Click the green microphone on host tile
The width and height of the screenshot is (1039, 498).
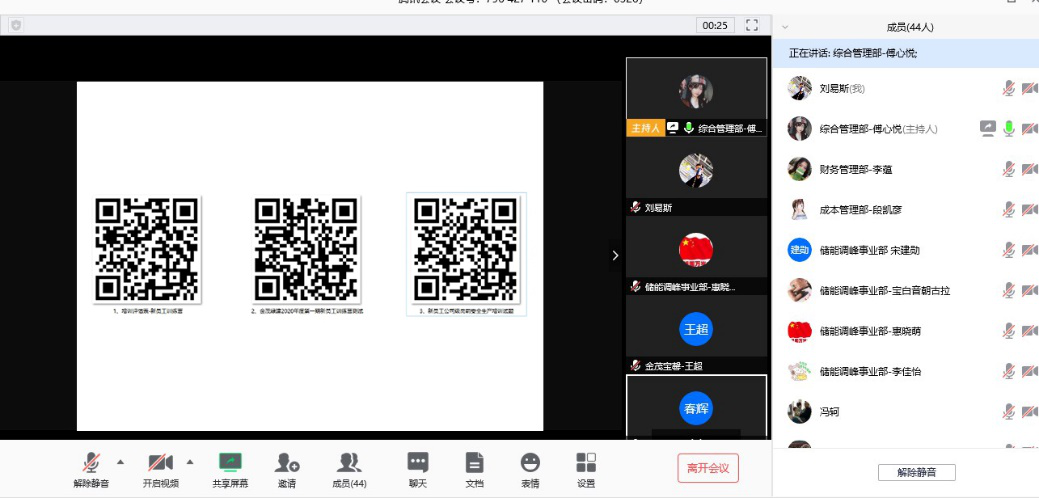point(688,128)
